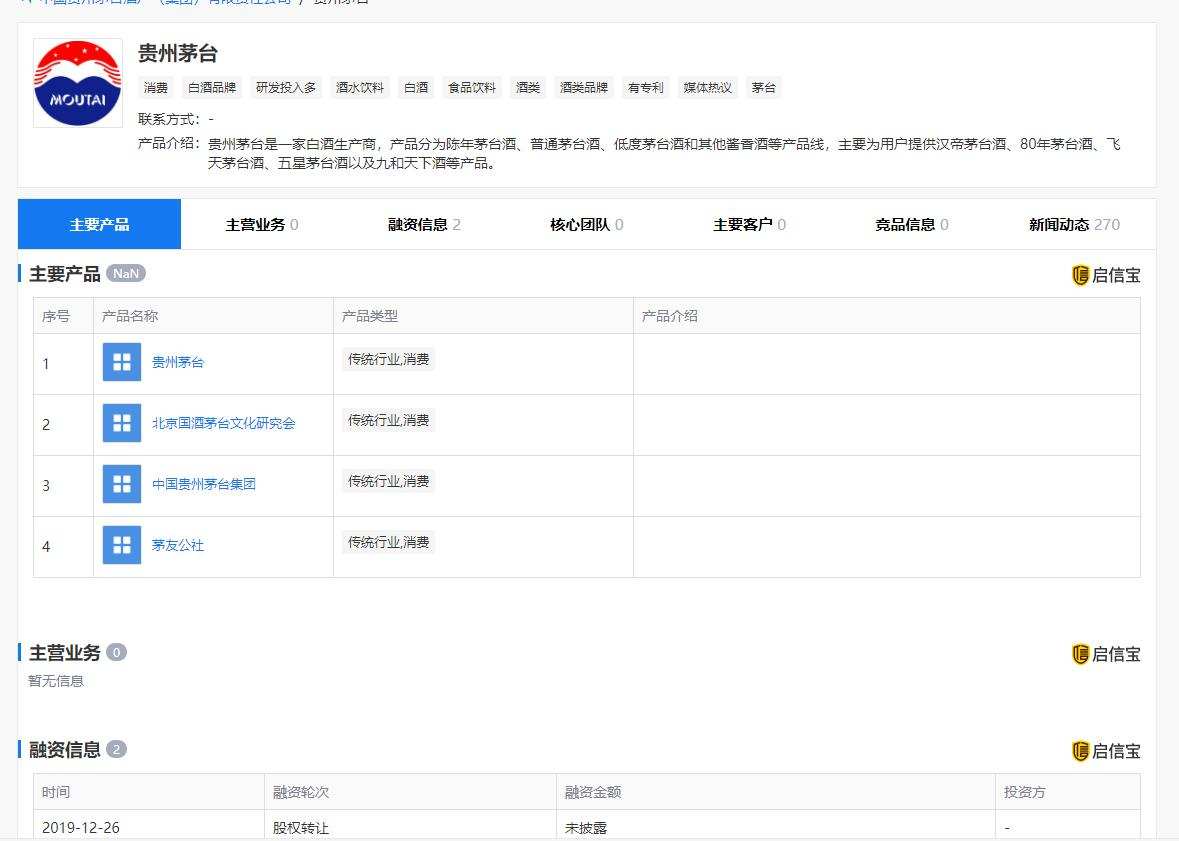Viewport: 1179px width, 841px height.
Task: Click the 酒类品牌 tag
Action: pyautogui.click(x=583, y=87)
